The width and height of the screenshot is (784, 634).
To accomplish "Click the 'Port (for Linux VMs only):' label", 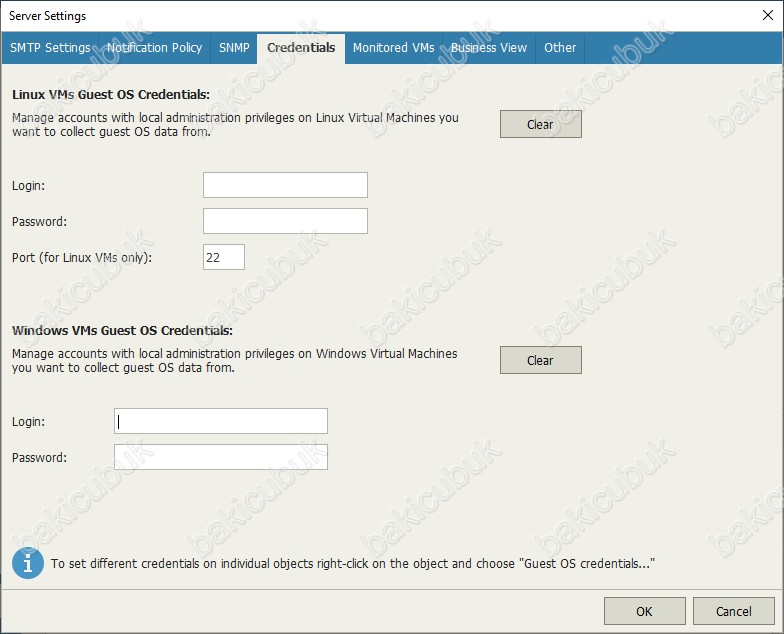I will [82, 258].
